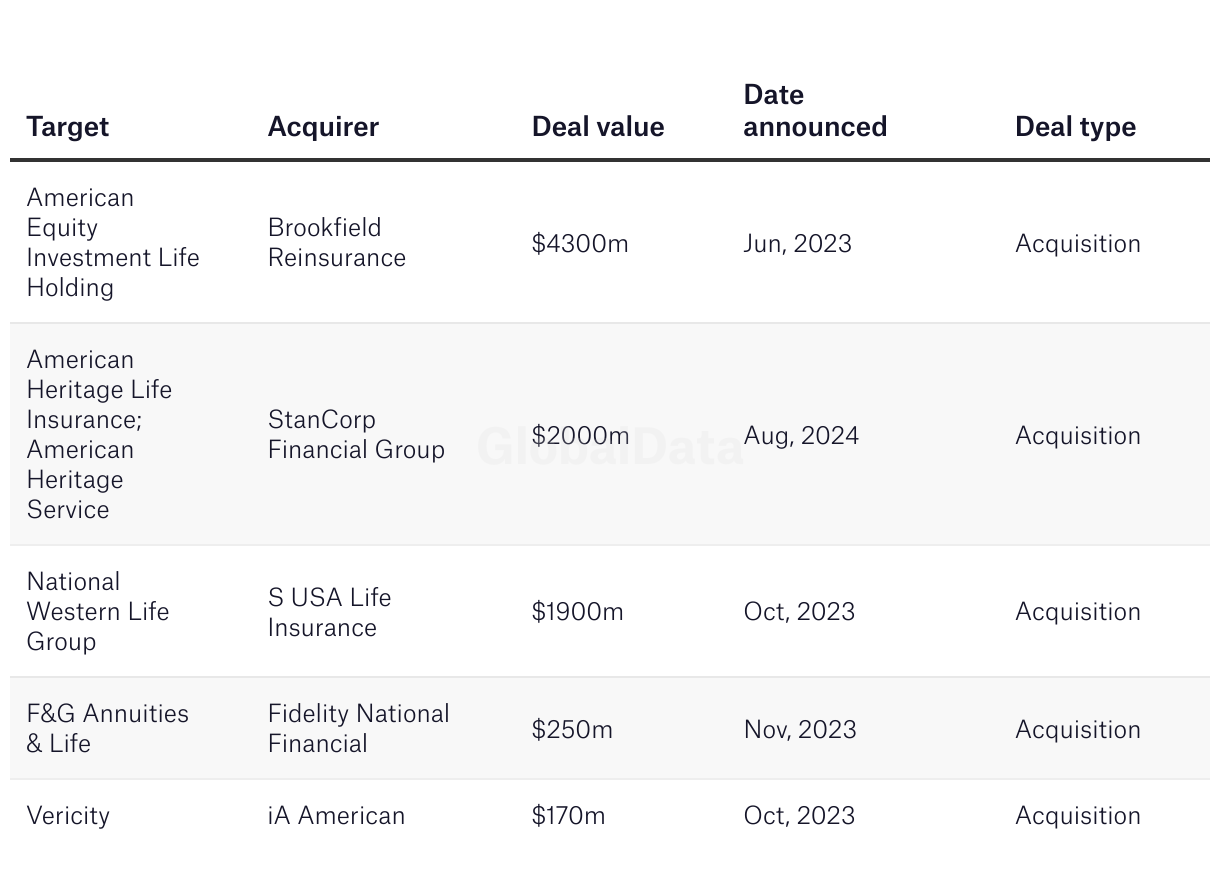The height and width of the screenshot is (892, 1220).
Task: Click the Deal type column header
Action: click(x=1075, y=127)
